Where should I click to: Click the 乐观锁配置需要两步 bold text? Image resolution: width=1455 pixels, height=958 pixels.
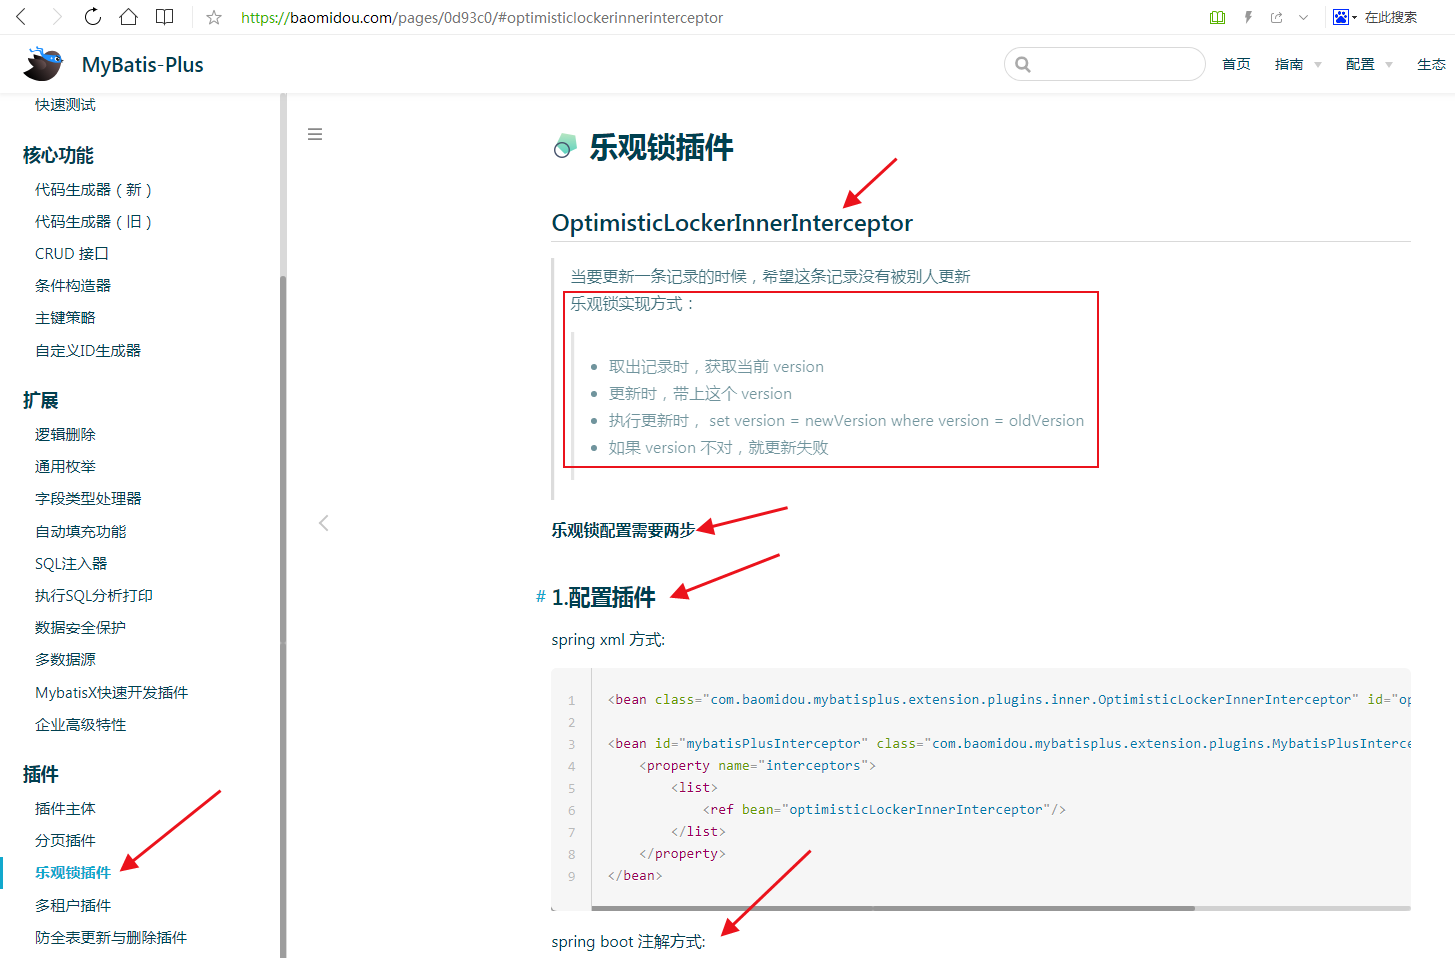tap(623, 530)
